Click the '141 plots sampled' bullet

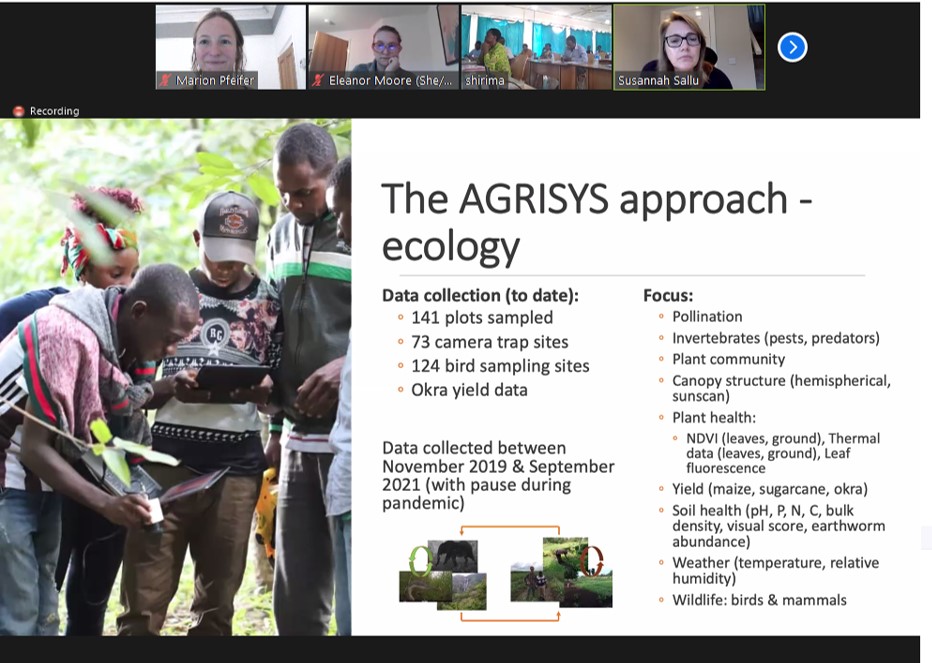(x=482, y=318)
